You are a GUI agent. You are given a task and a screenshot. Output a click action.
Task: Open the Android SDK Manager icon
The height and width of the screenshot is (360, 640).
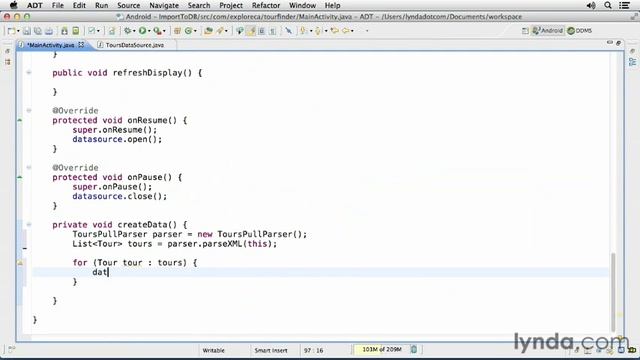pos(64,31)
